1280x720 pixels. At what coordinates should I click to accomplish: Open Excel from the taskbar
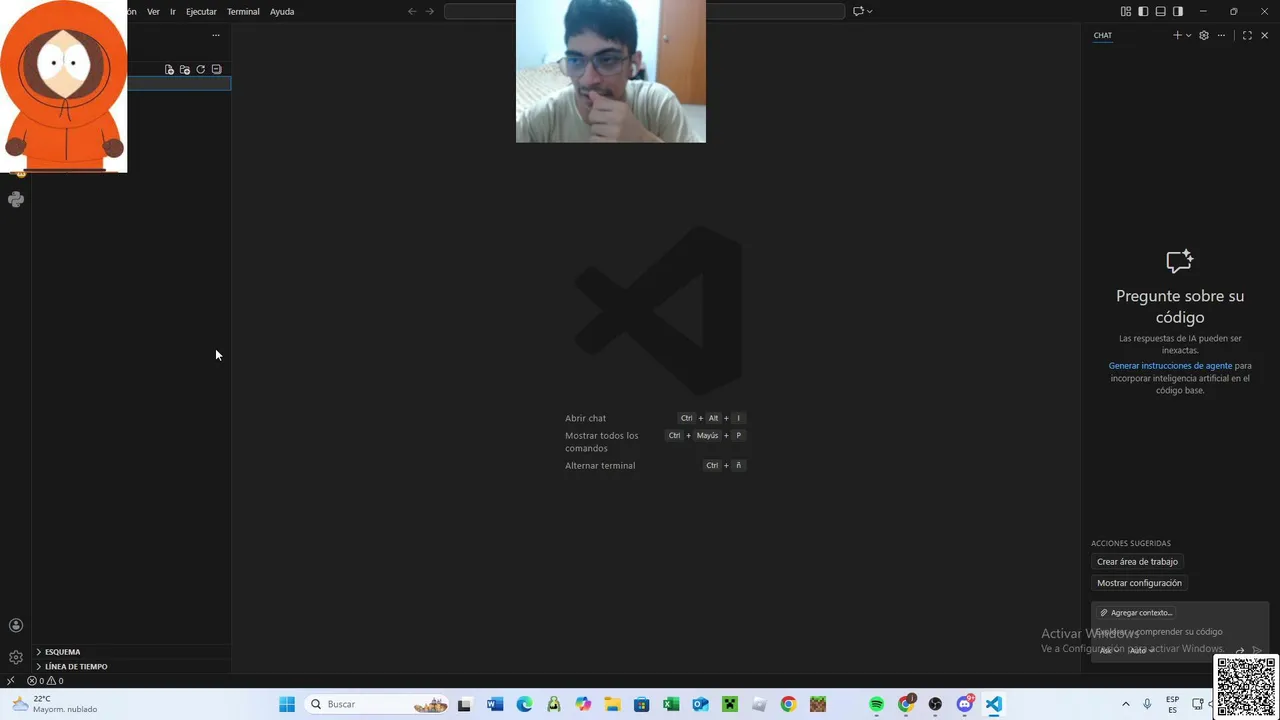(671, 704)
